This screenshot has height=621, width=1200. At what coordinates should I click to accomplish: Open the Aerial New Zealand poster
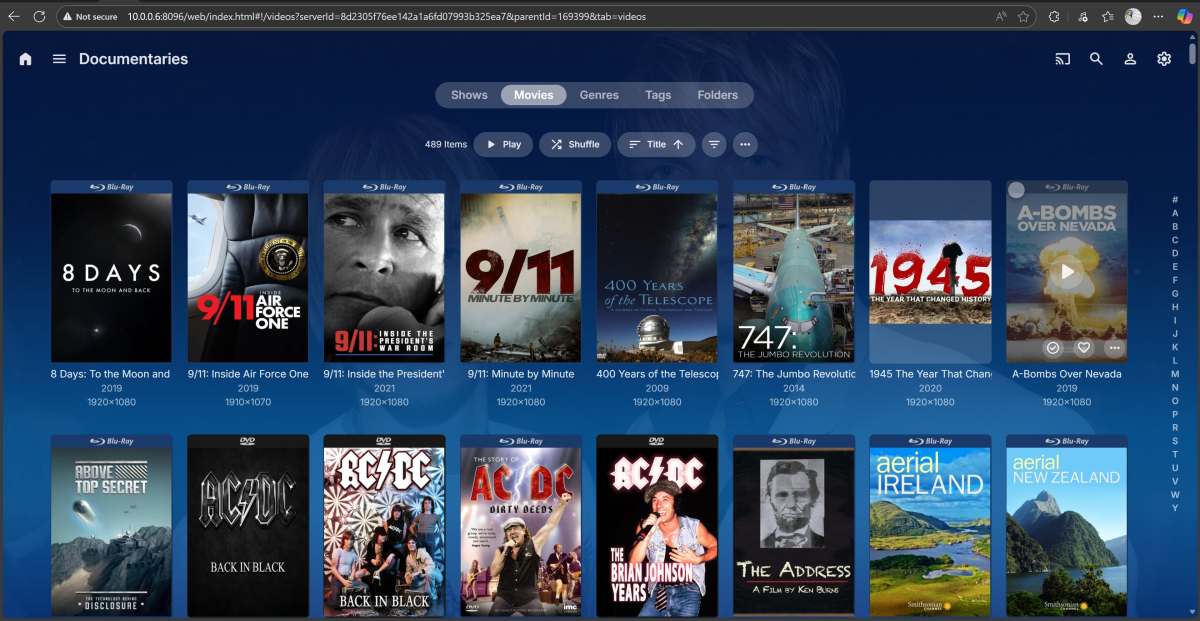(1067, 526)
